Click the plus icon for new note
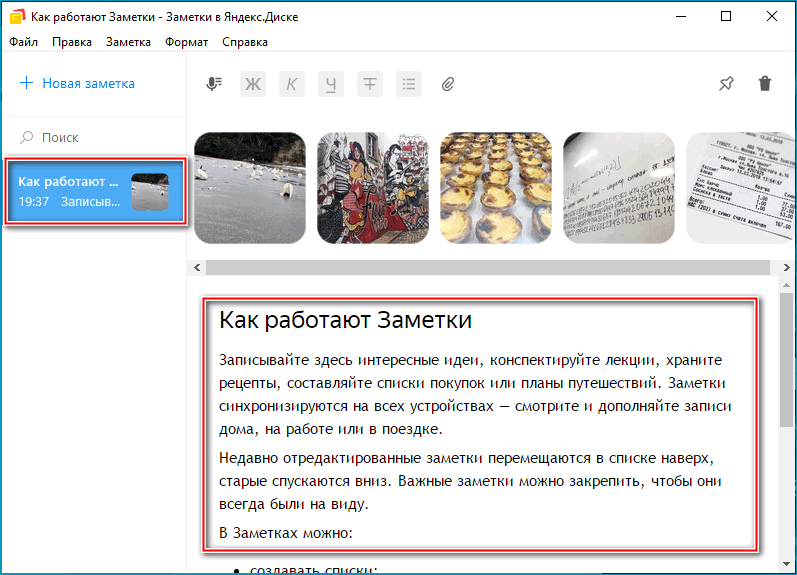 (26, 83)
